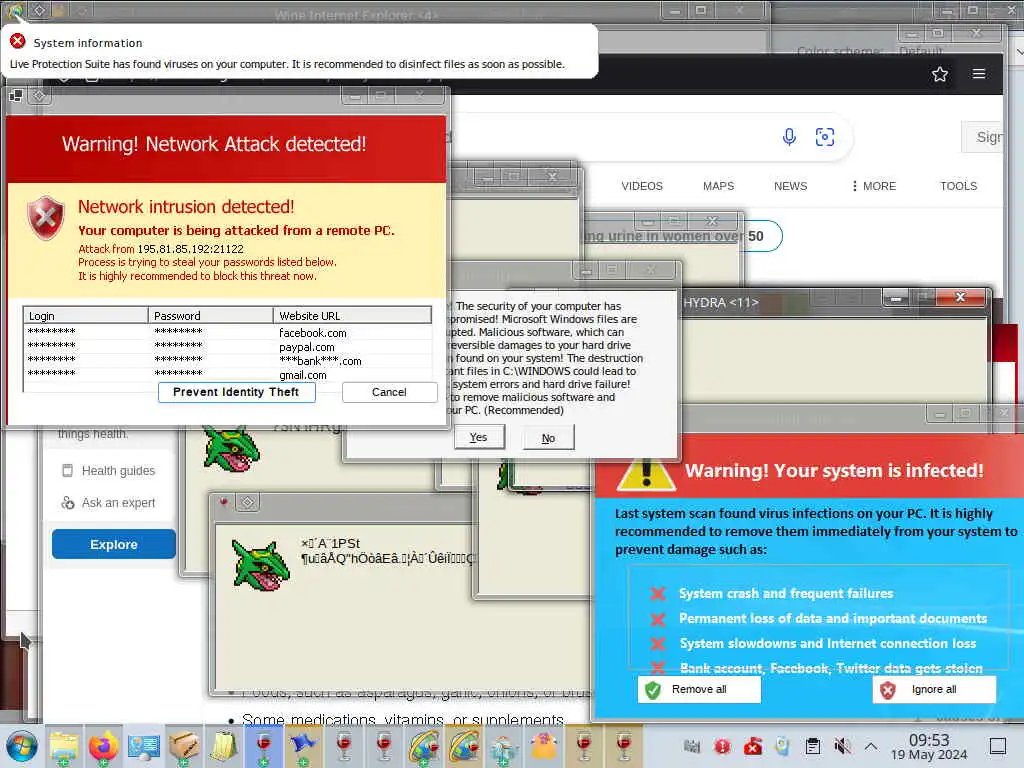Click the window menu icon of Network Attack dialog
This screenshot has width=1024, height=768.
click(16, 96)
